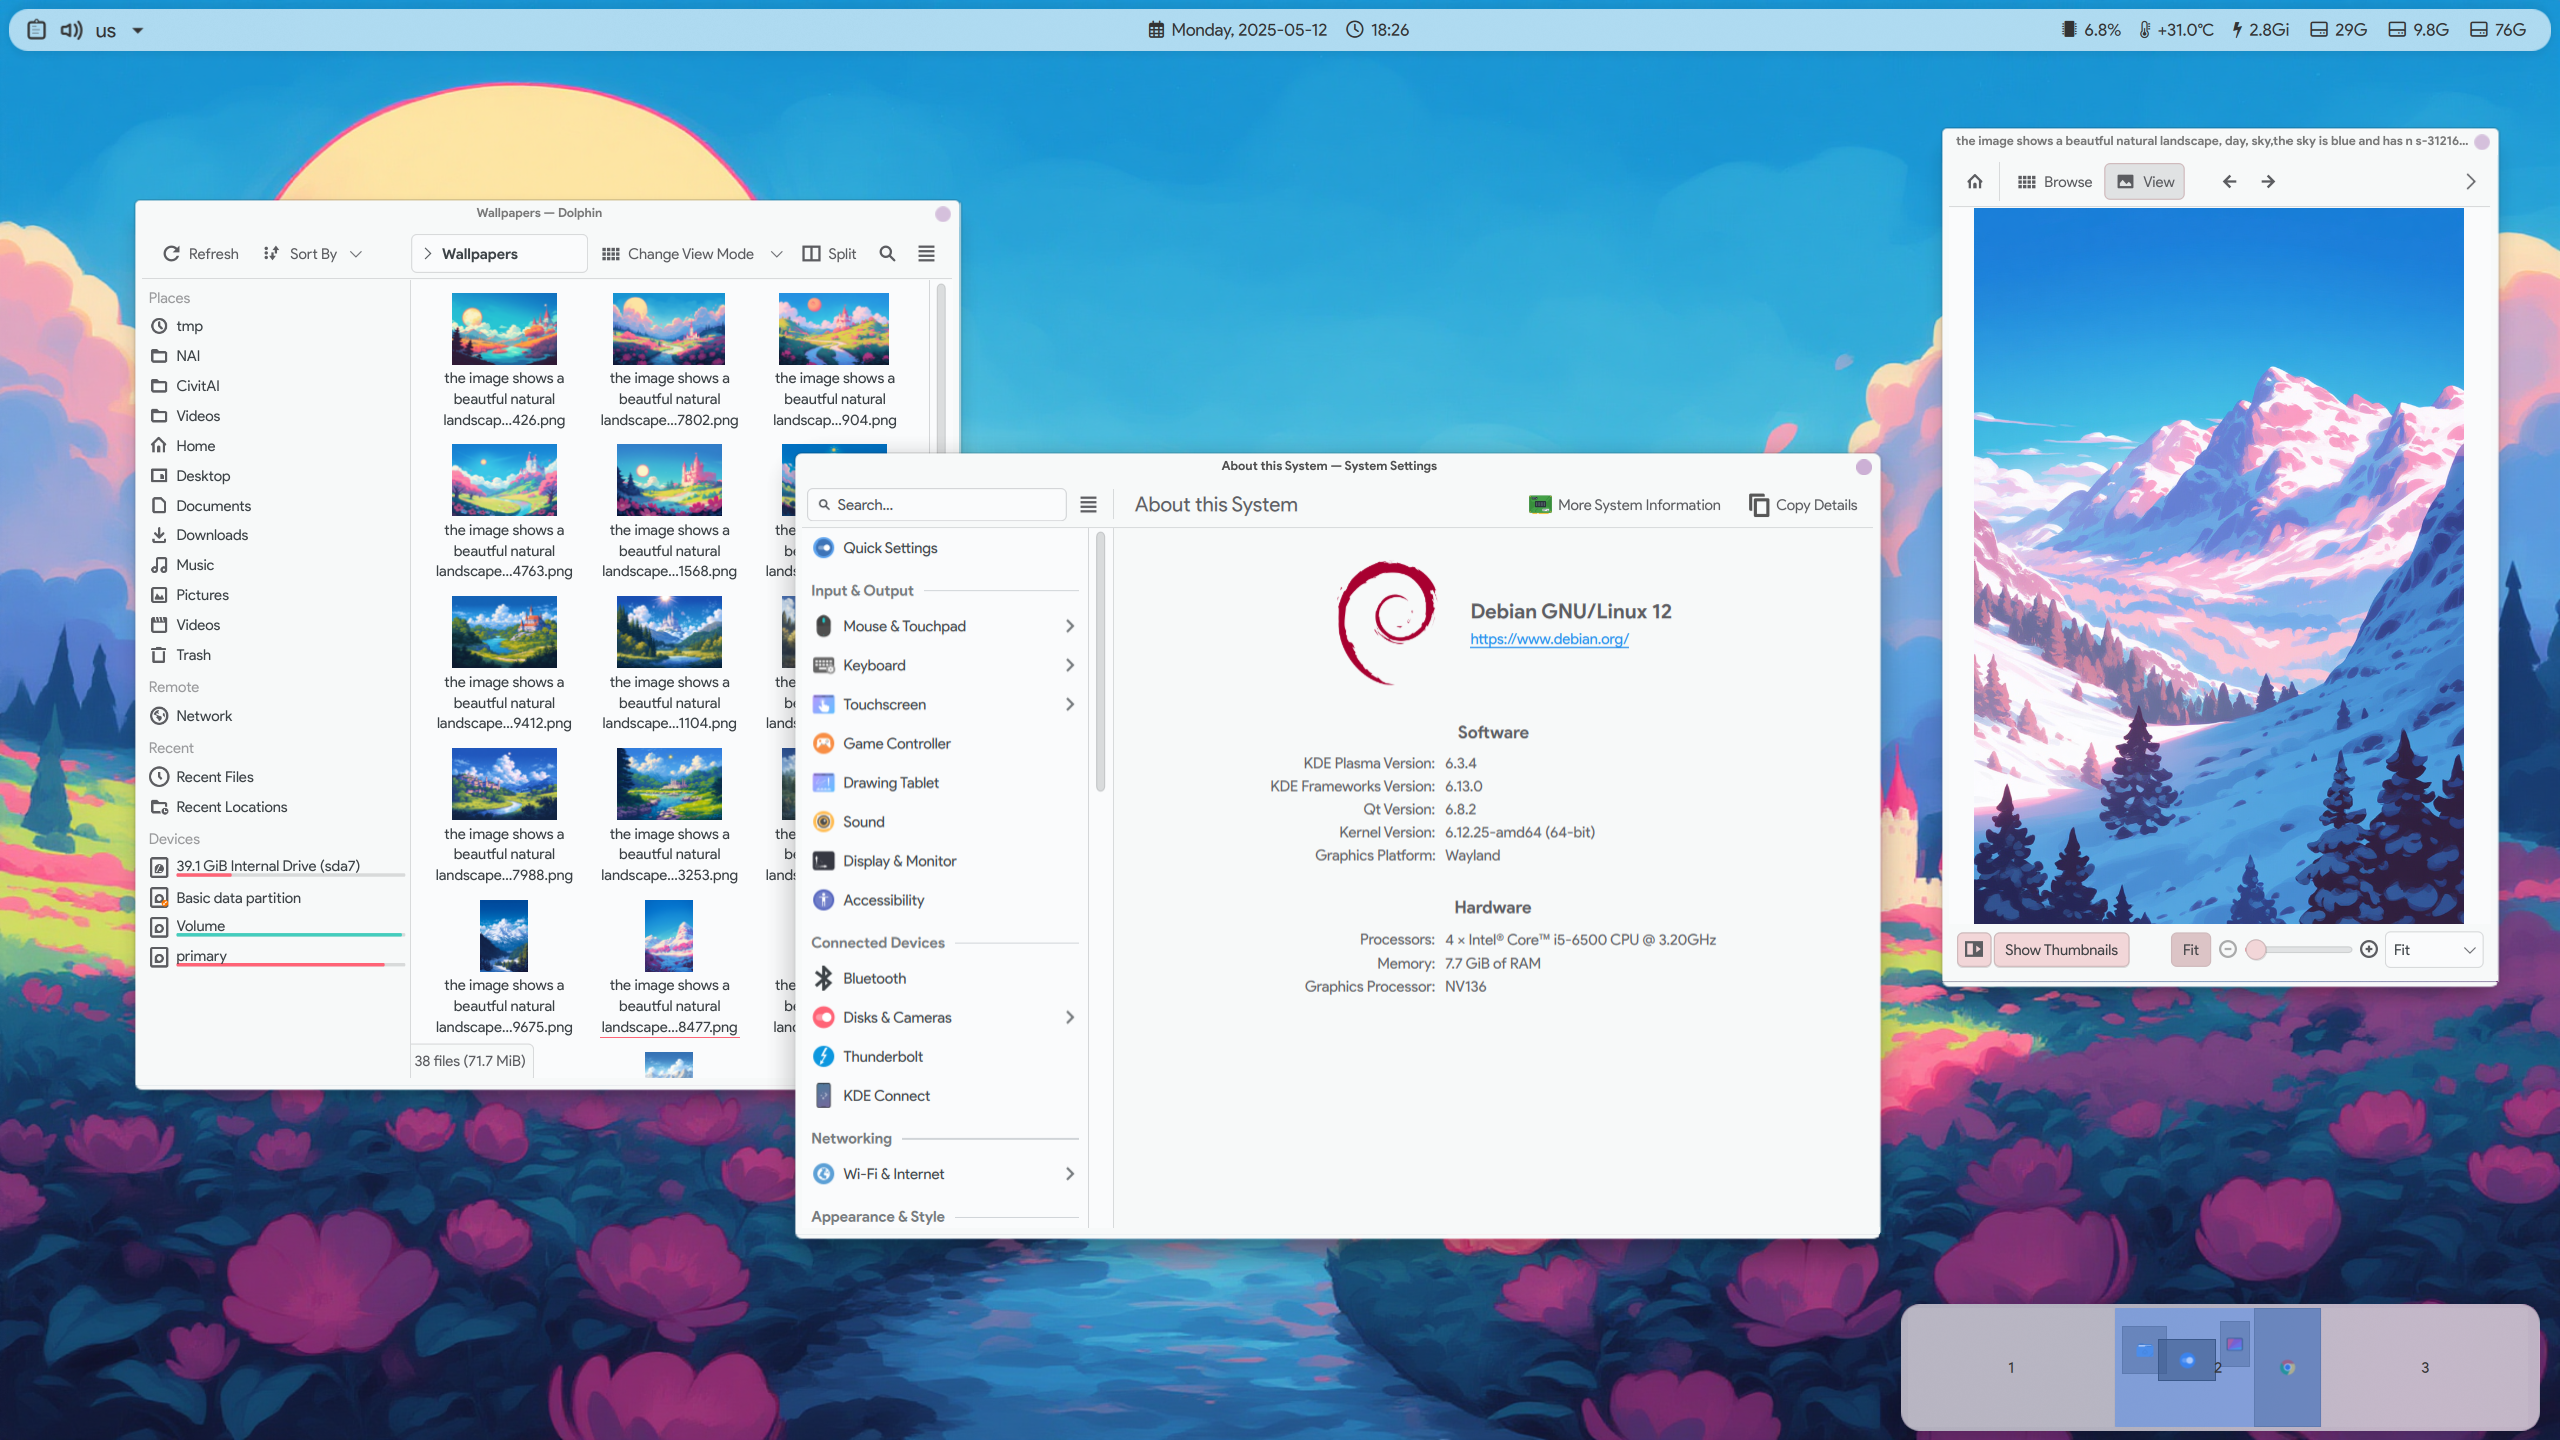Switch image viewer to Browse mode
The height and width of the screenshot is (1440, 2560).
pyautogui.click(x=2054, y=182)
